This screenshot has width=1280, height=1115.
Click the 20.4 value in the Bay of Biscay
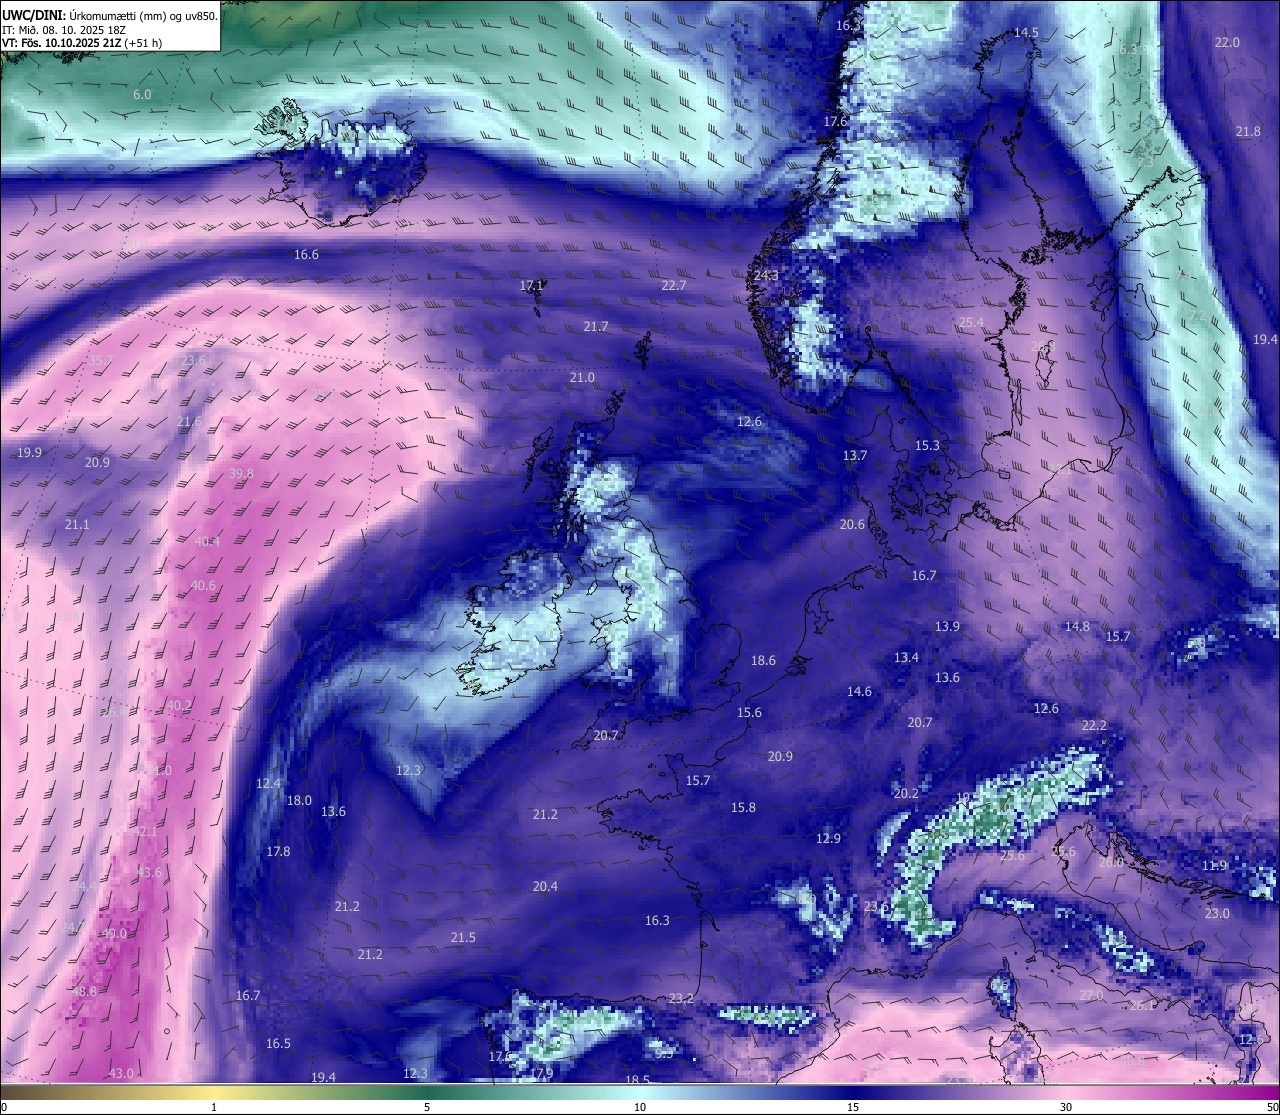pos(545,887)
